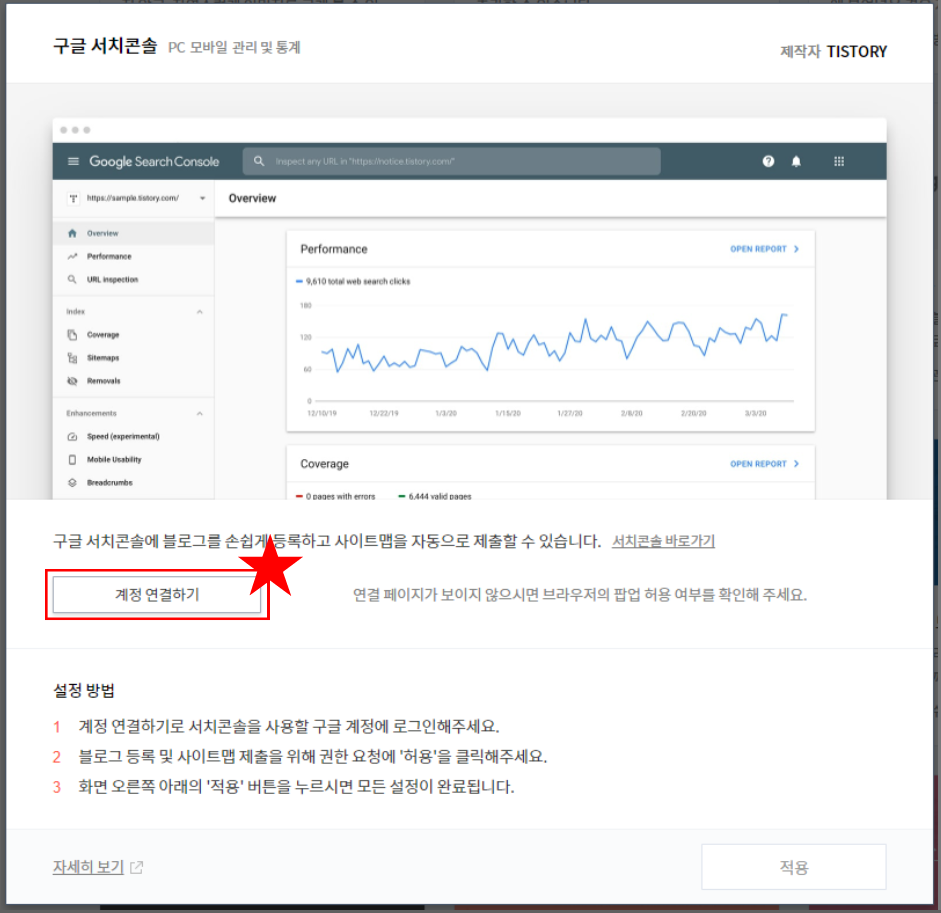Click the '9,610 total web search clicks' legend
This screenshot has height=913, width=941.
click(353, 281)
